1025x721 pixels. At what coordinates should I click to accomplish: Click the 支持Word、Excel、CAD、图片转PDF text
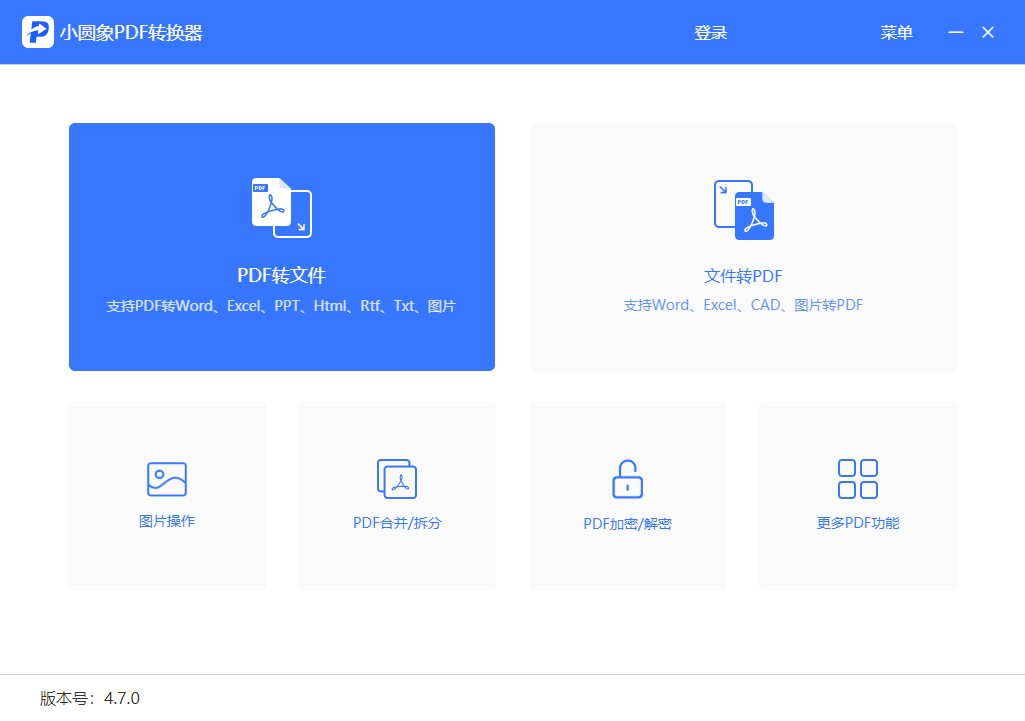pos(743,304)
